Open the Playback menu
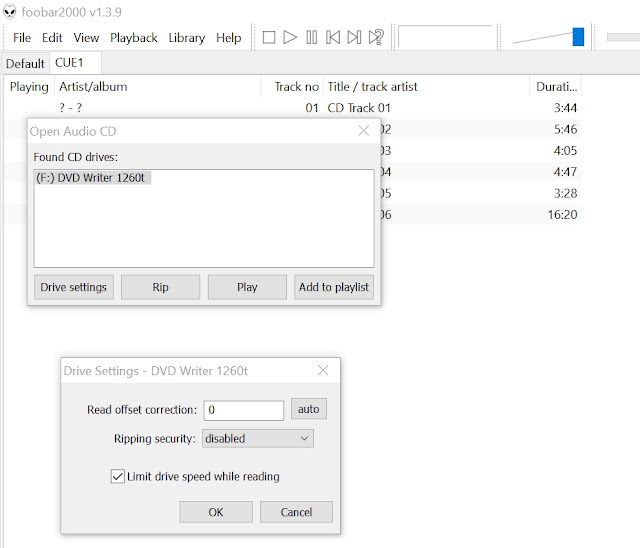This screenshot has height=548, width=640. pyautogui.click(x=133, y=38)
